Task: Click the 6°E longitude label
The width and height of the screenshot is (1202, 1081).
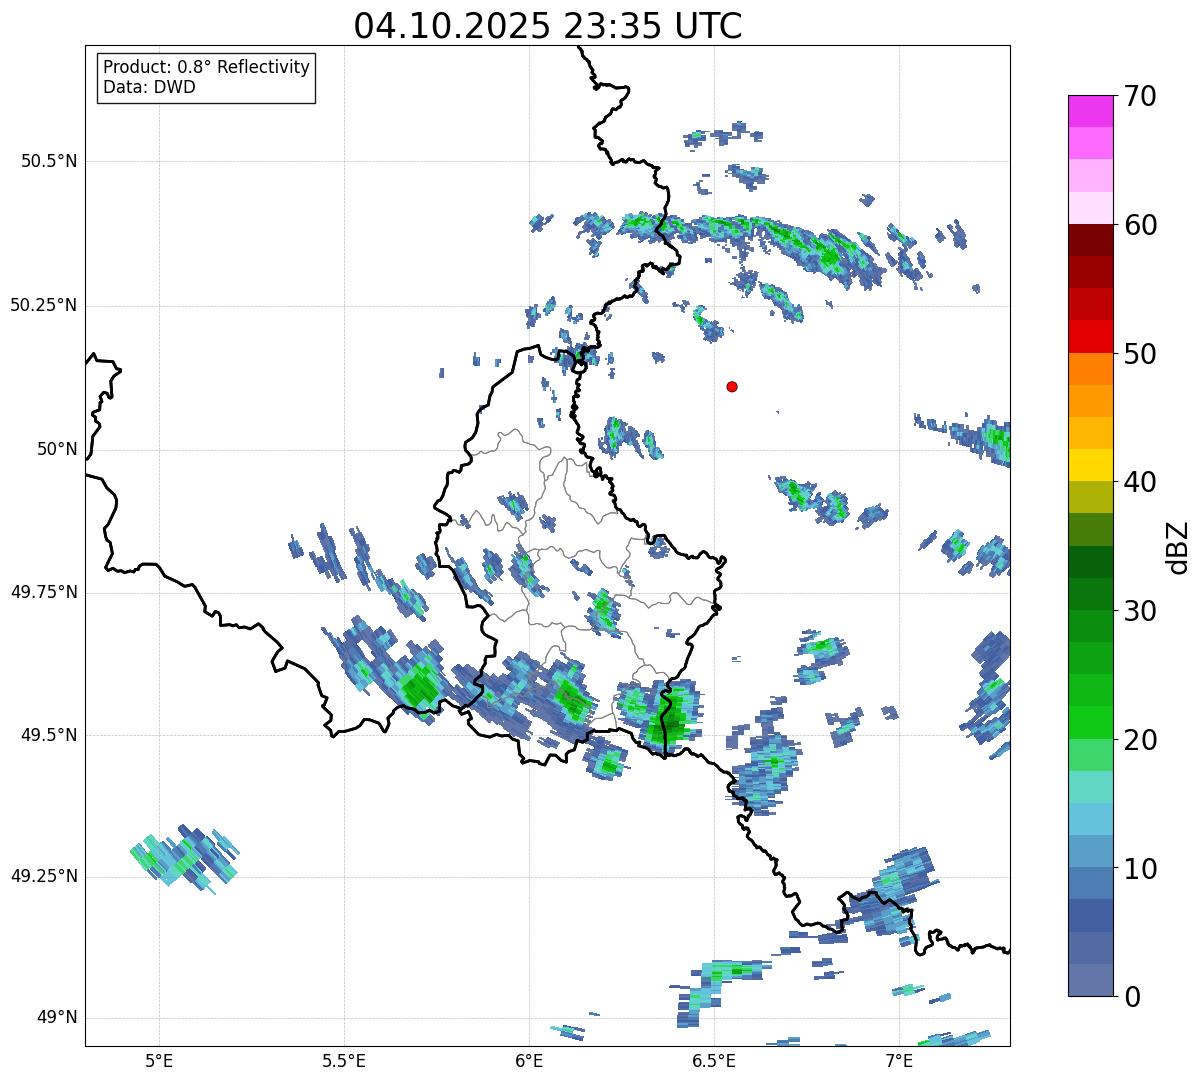Action: point(529,1060)
